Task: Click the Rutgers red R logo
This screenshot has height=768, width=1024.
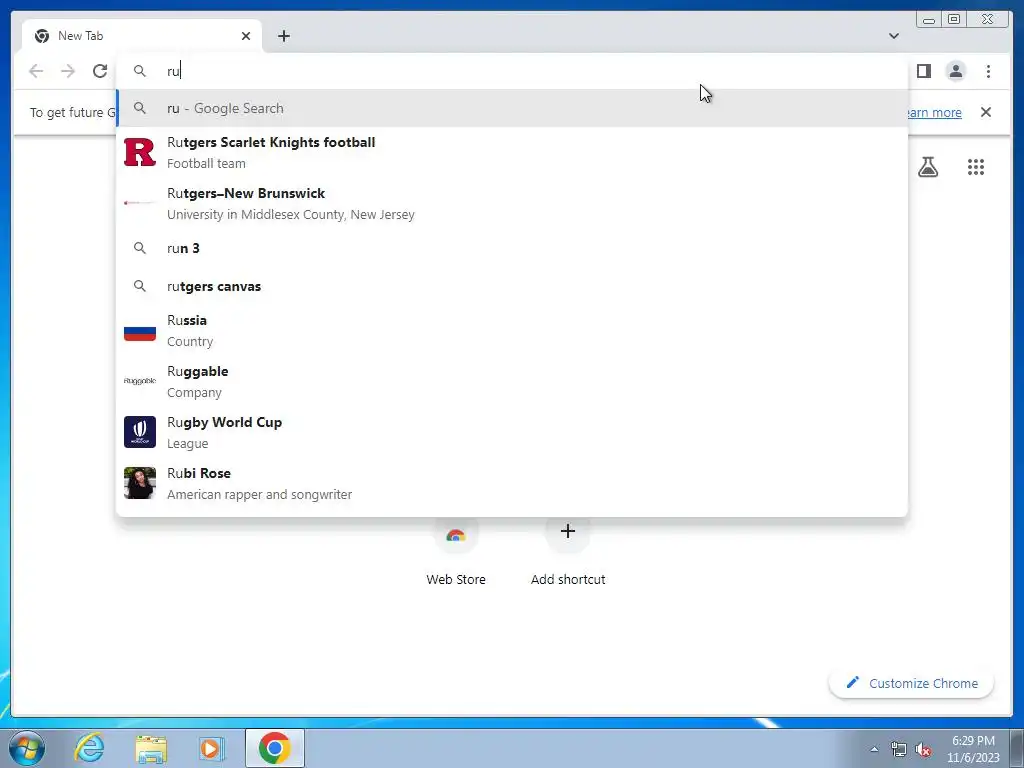Action: (140, 152)
